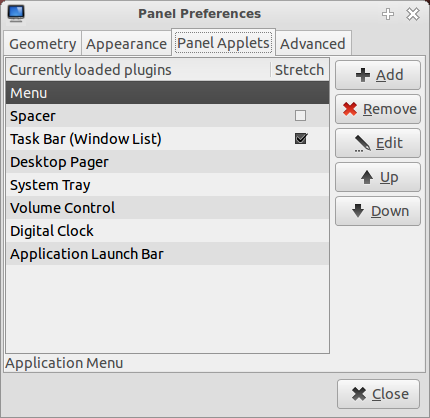Image resolution: width=430 pixels, height=418 pixels.
Task: Enable Stretch checkbox for Spacer
Action: click(x=300, y=116)
